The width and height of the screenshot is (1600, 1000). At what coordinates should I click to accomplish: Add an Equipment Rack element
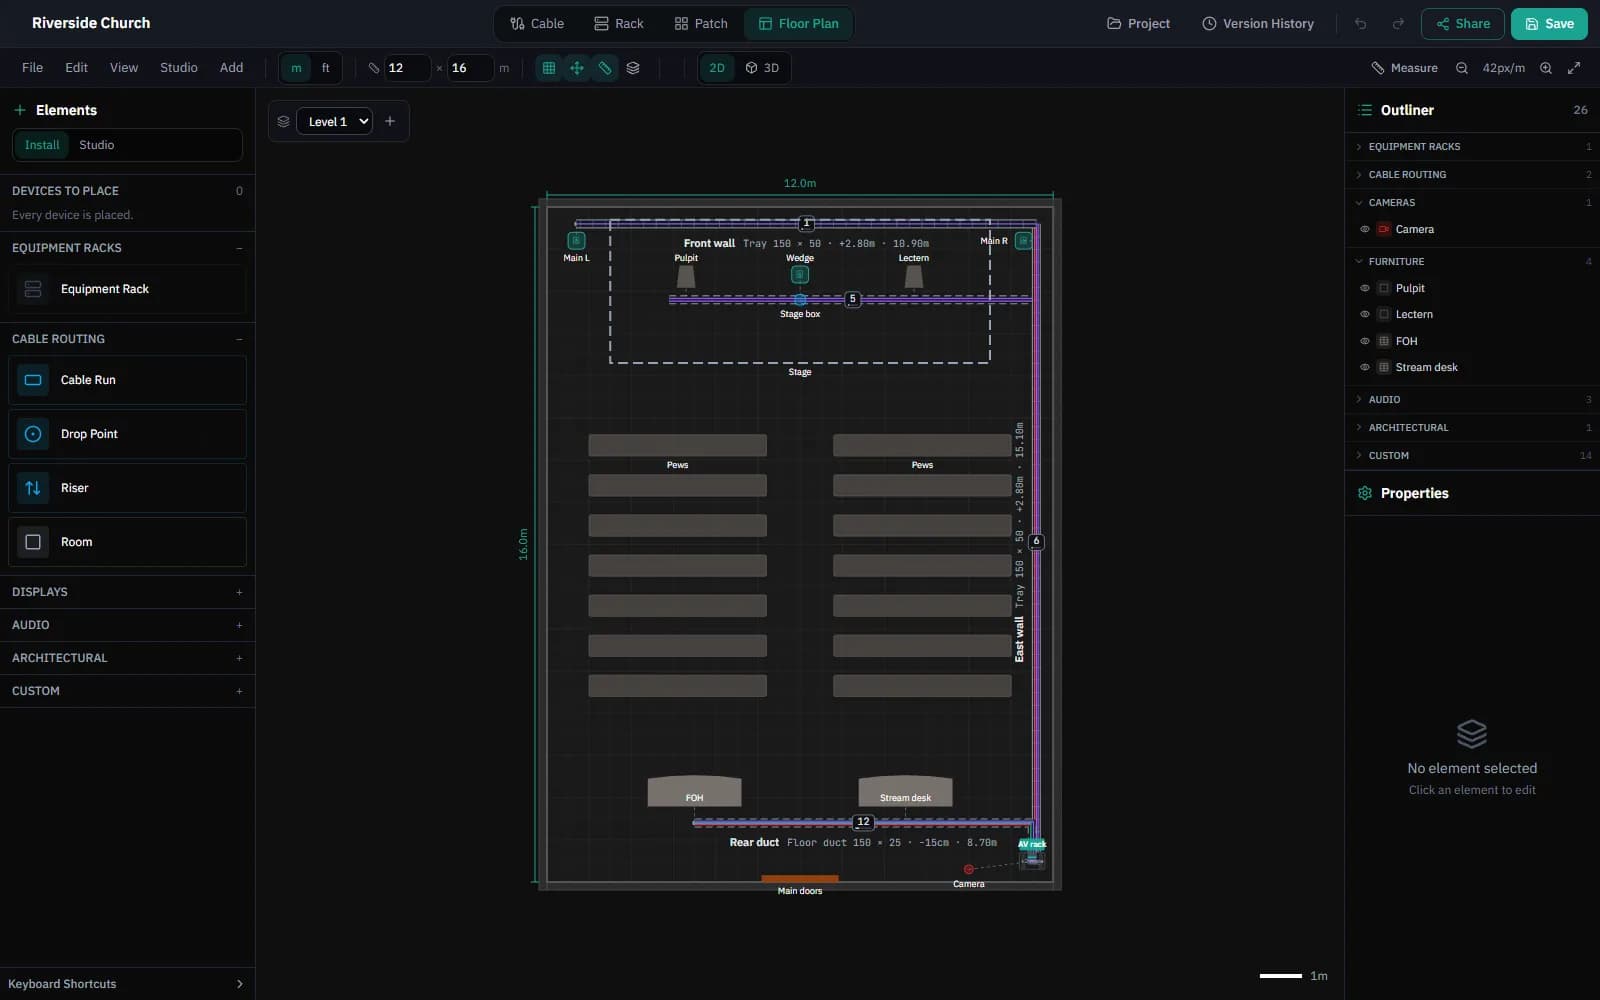[x=127, y=289]
